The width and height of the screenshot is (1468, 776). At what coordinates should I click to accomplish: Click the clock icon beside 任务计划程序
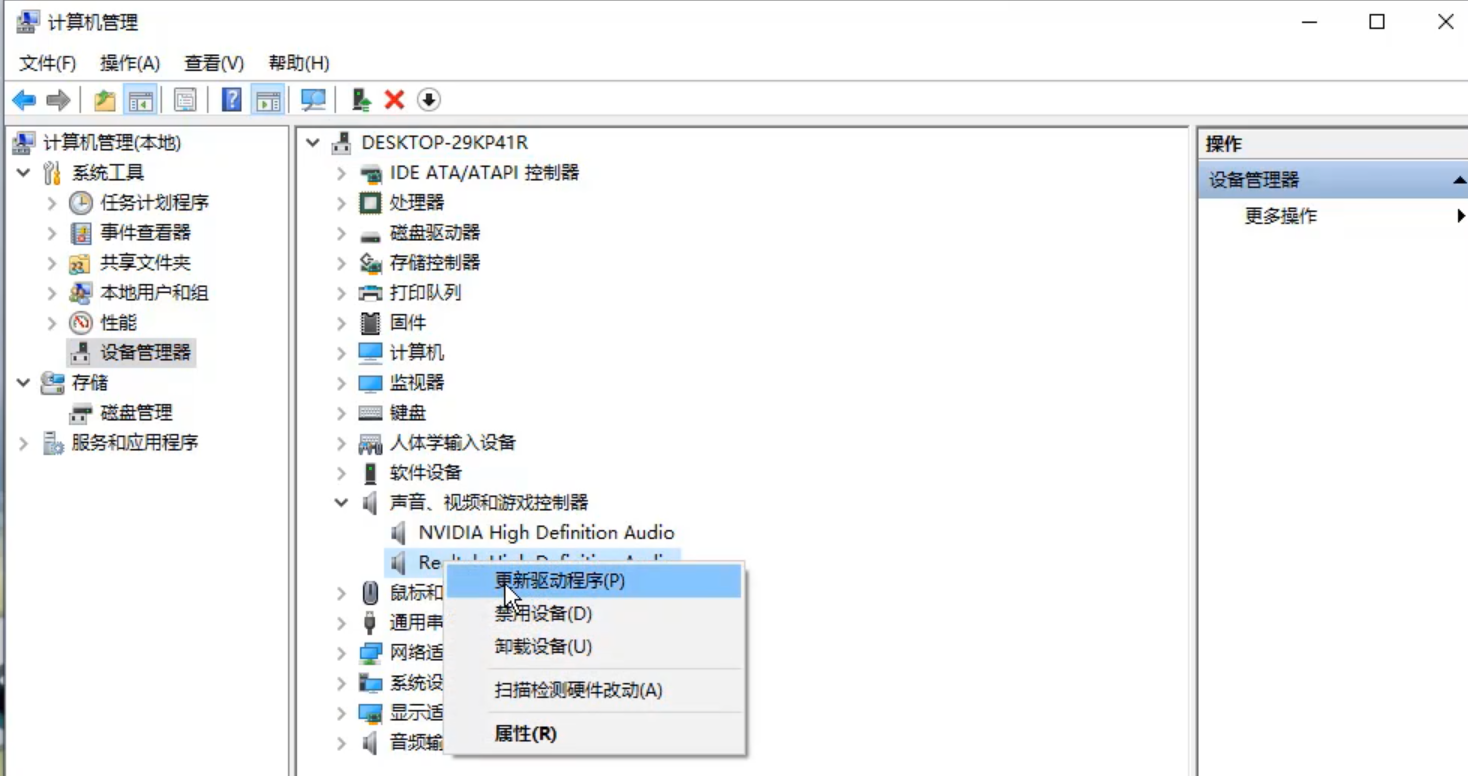click(x=80, y=203)
